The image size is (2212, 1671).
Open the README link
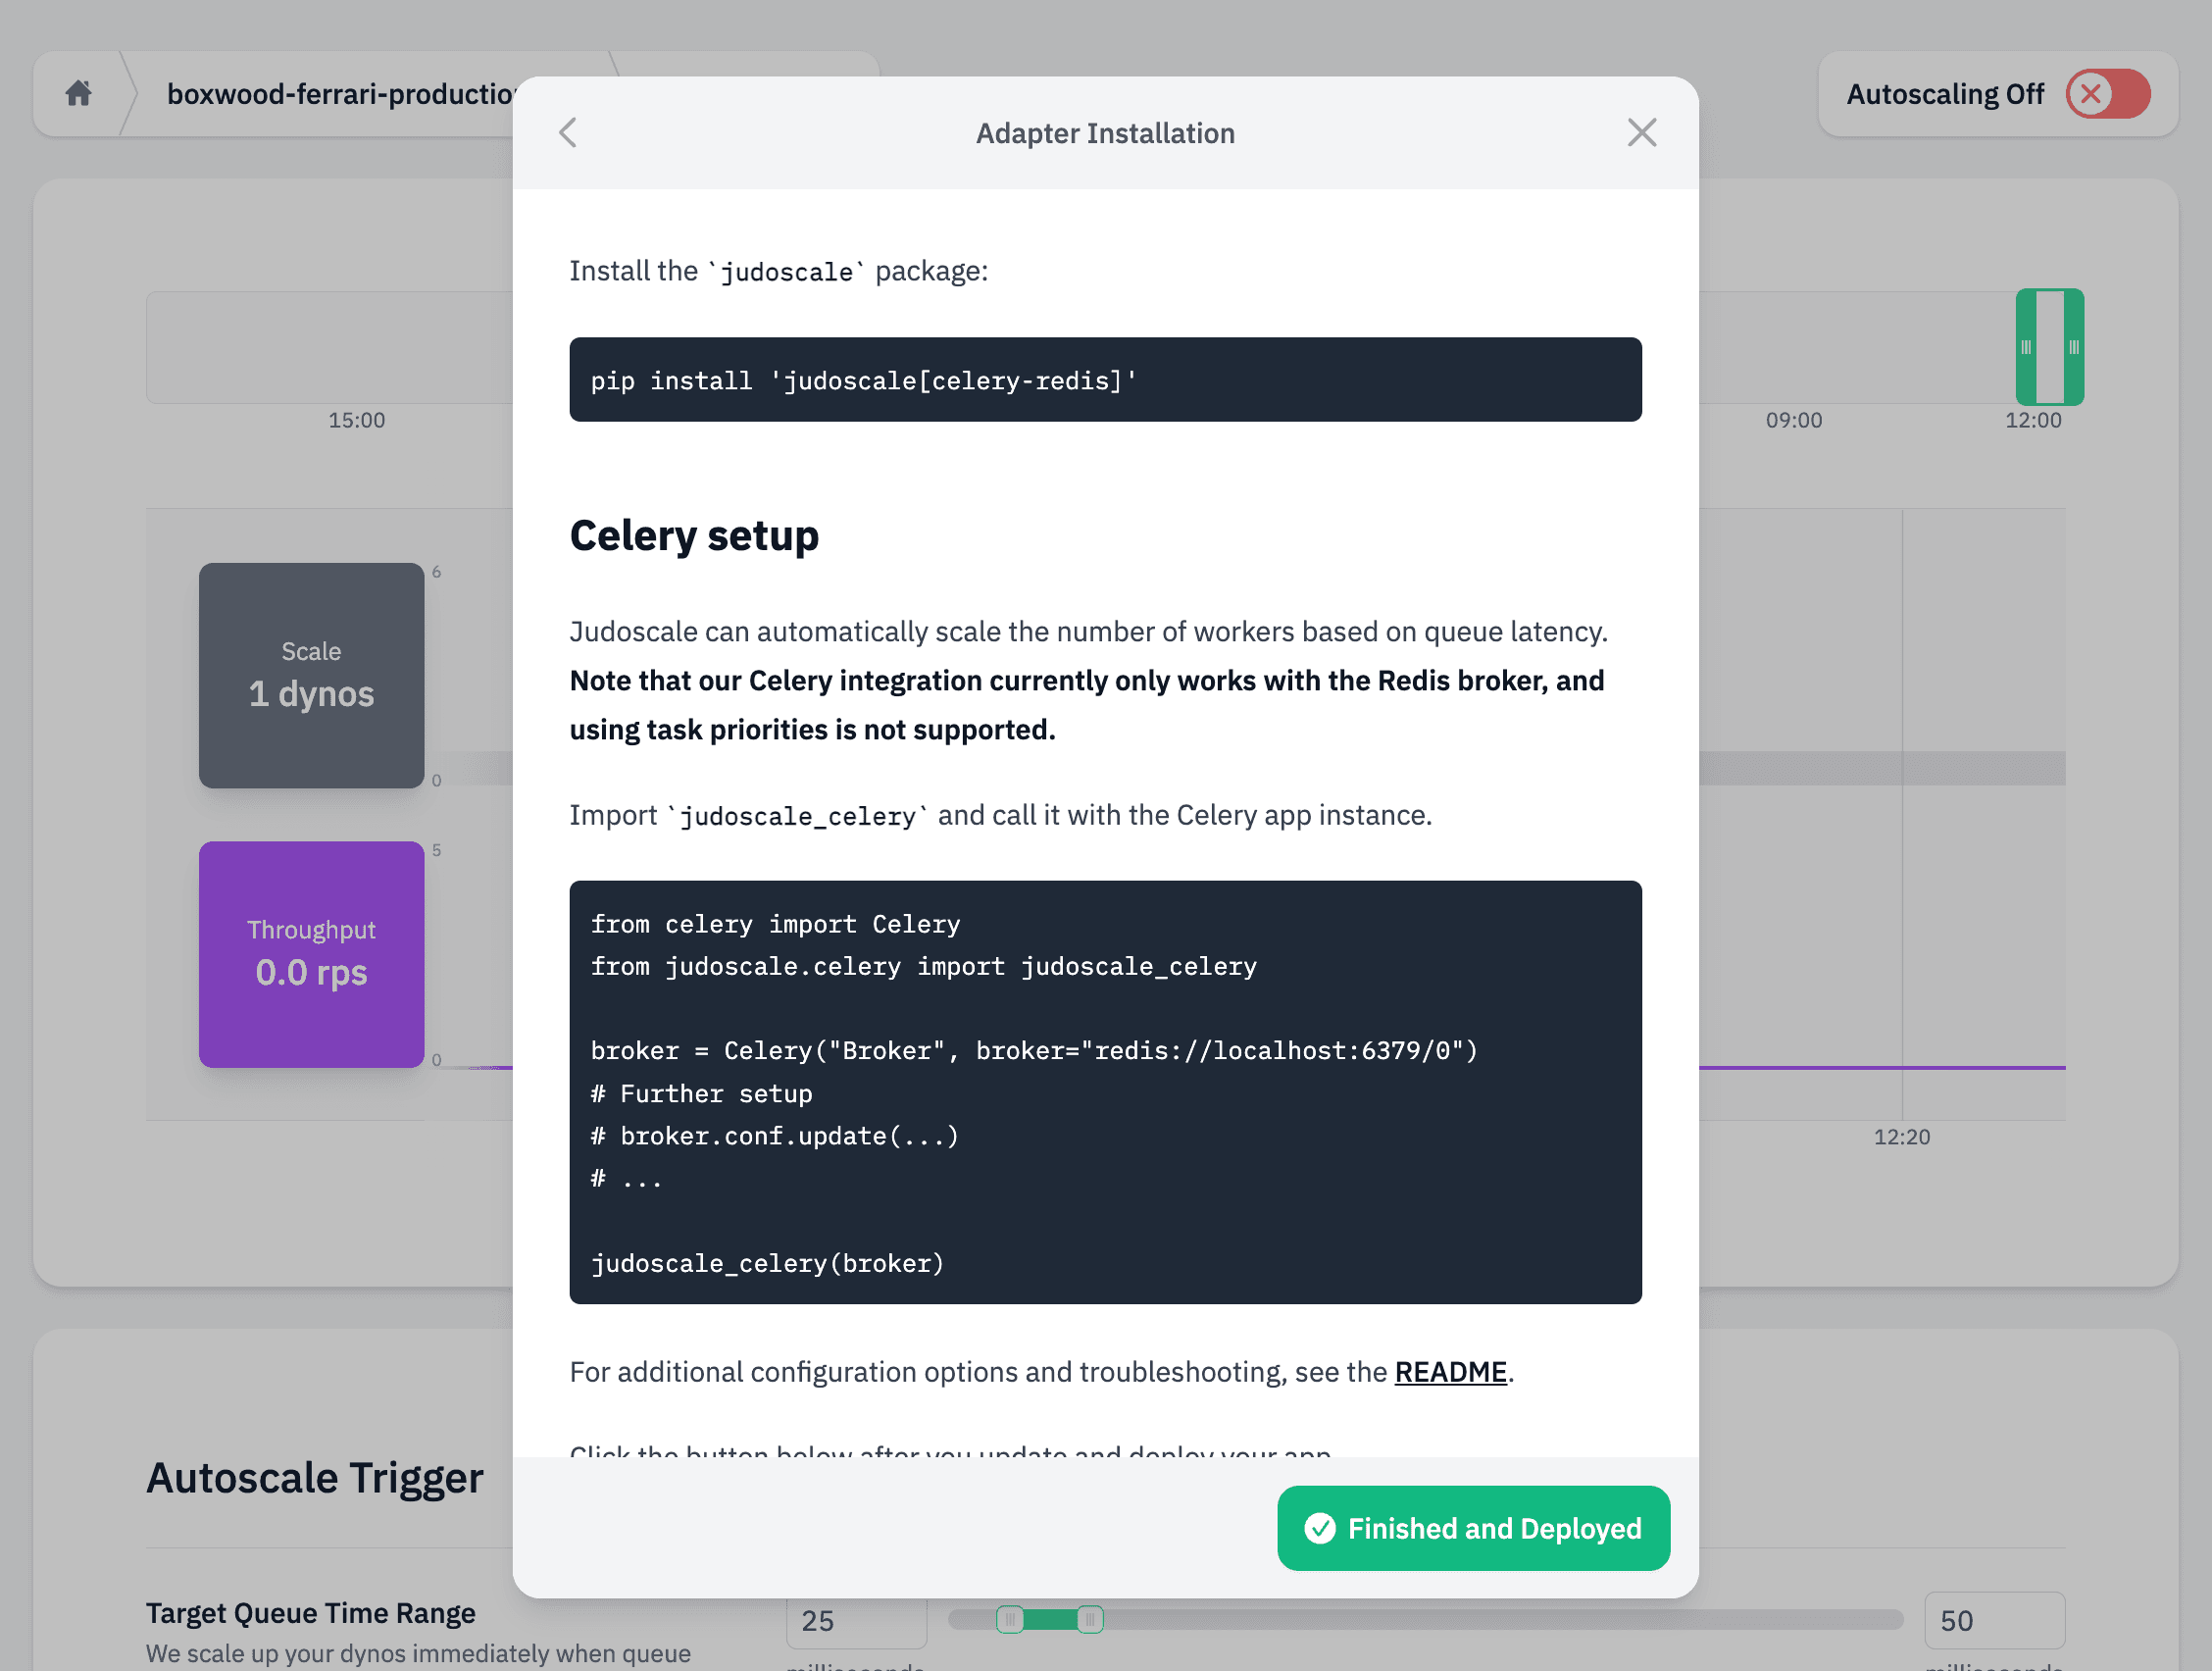(1451, 1372)
